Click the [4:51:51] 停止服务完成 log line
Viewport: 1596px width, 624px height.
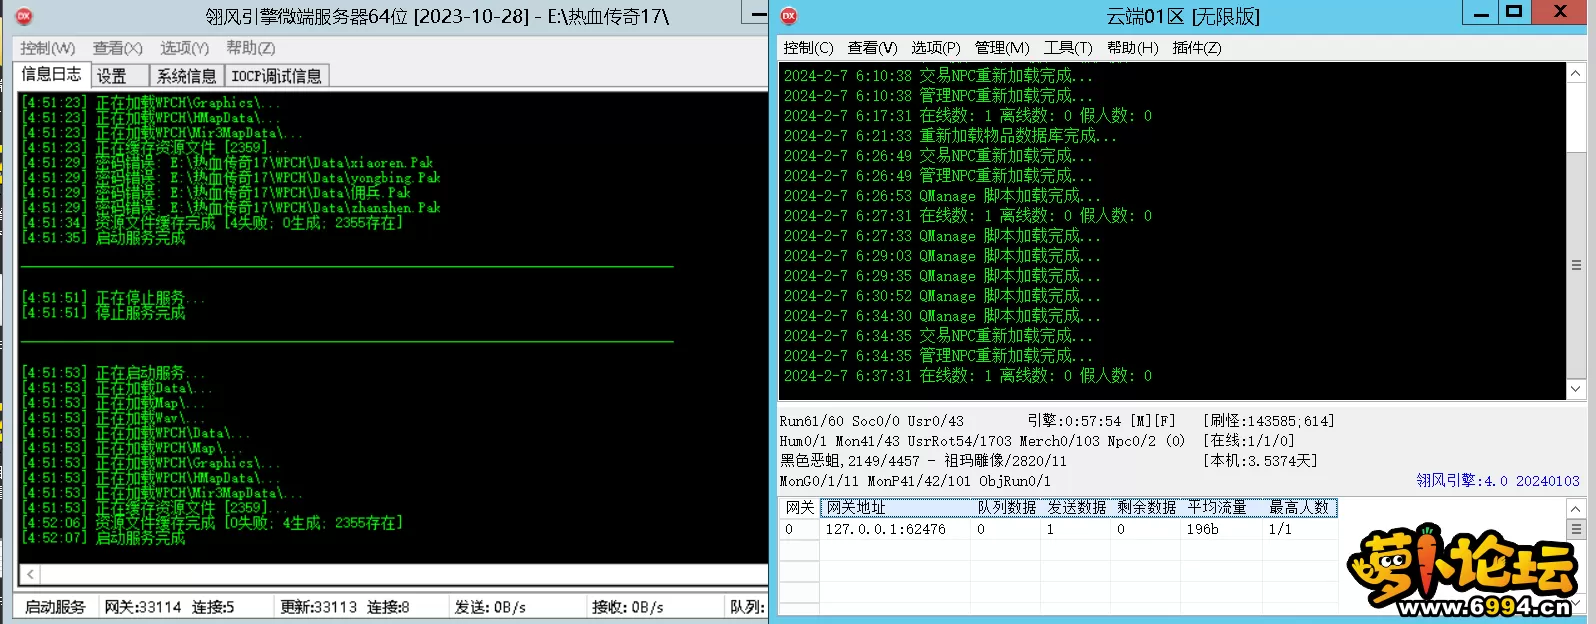tap(104, 313)
